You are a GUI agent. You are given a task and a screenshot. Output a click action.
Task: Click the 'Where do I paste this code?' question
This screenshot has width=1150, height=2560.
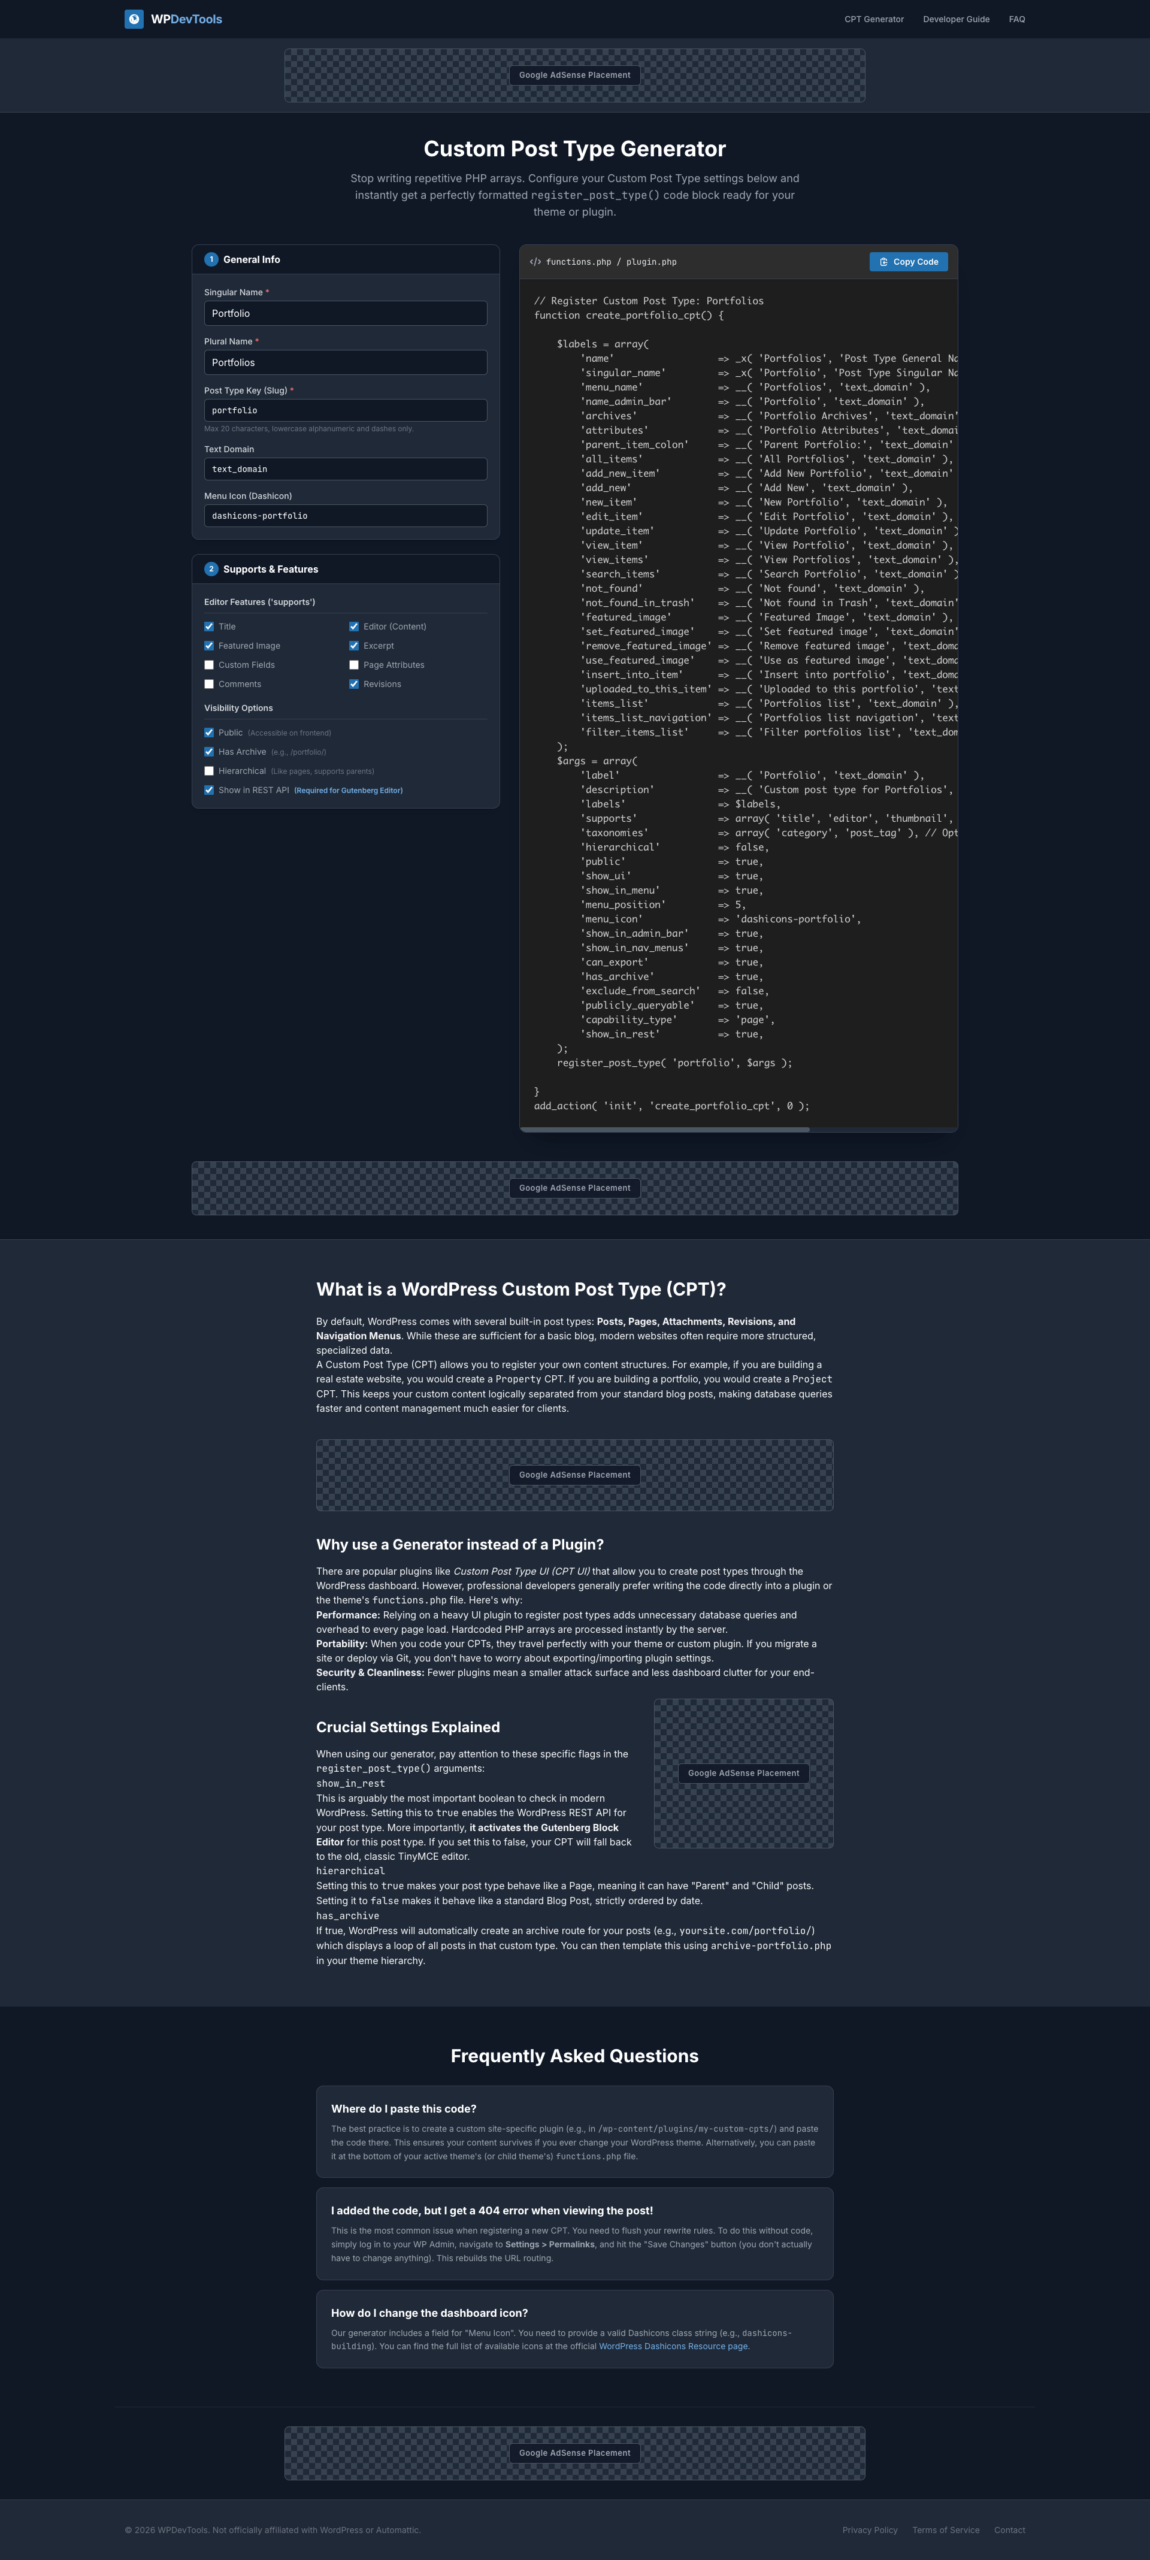404,2109
